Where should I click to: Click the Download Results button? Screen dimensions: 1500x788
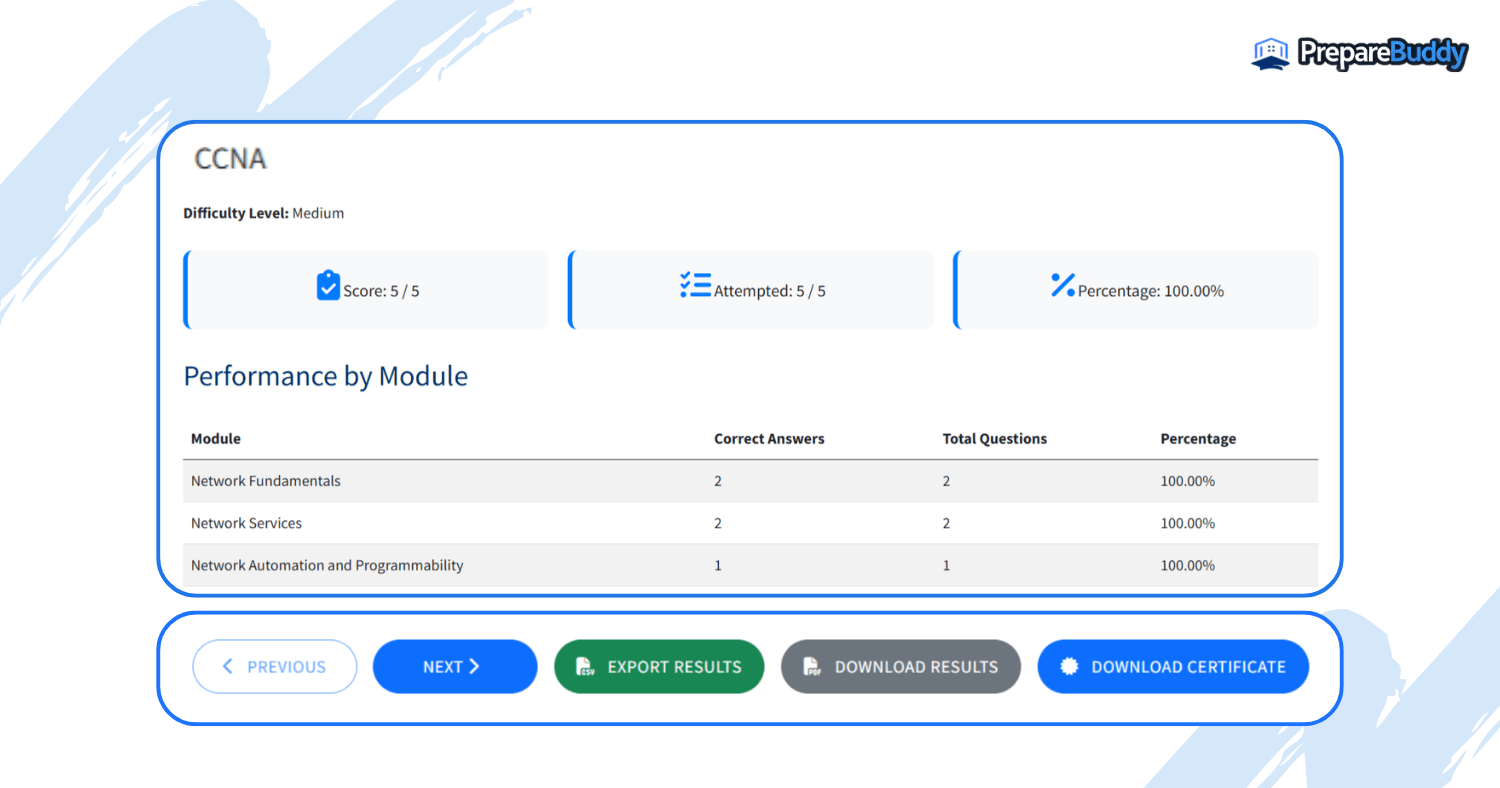[900, 666]
